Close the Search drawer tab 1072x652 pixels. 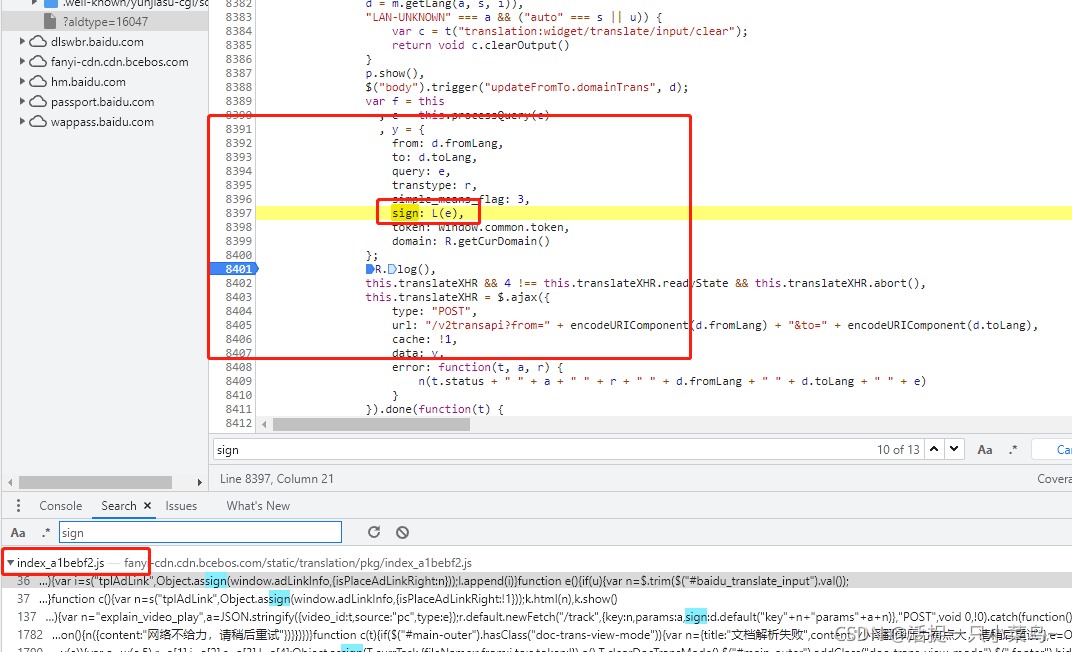[147, 506]
